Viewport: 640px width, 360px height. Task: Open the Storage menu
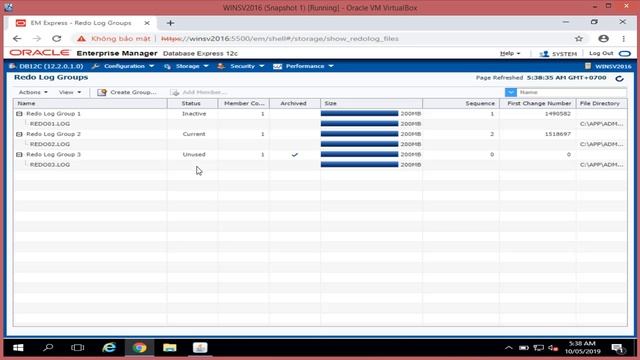tap(187, 66)
